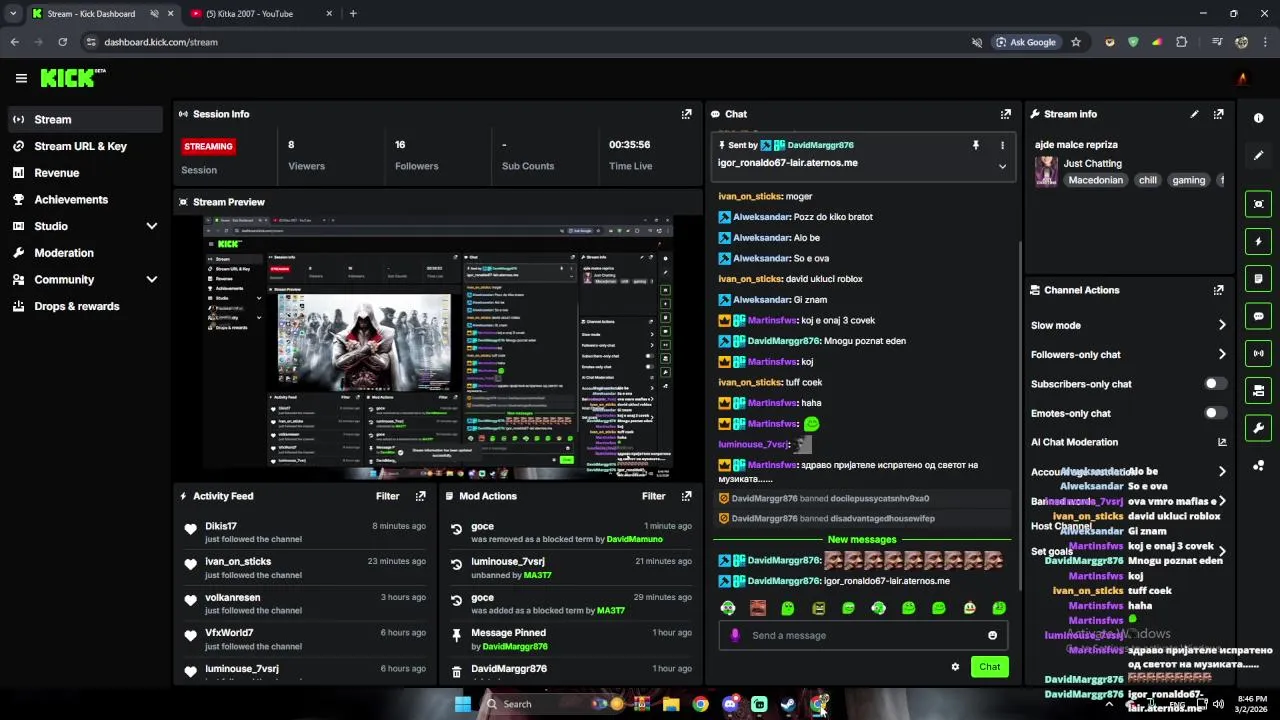Open the info icon in right rail
The width and height of the screenshot is (1280, 720).
pos(1258,118)
